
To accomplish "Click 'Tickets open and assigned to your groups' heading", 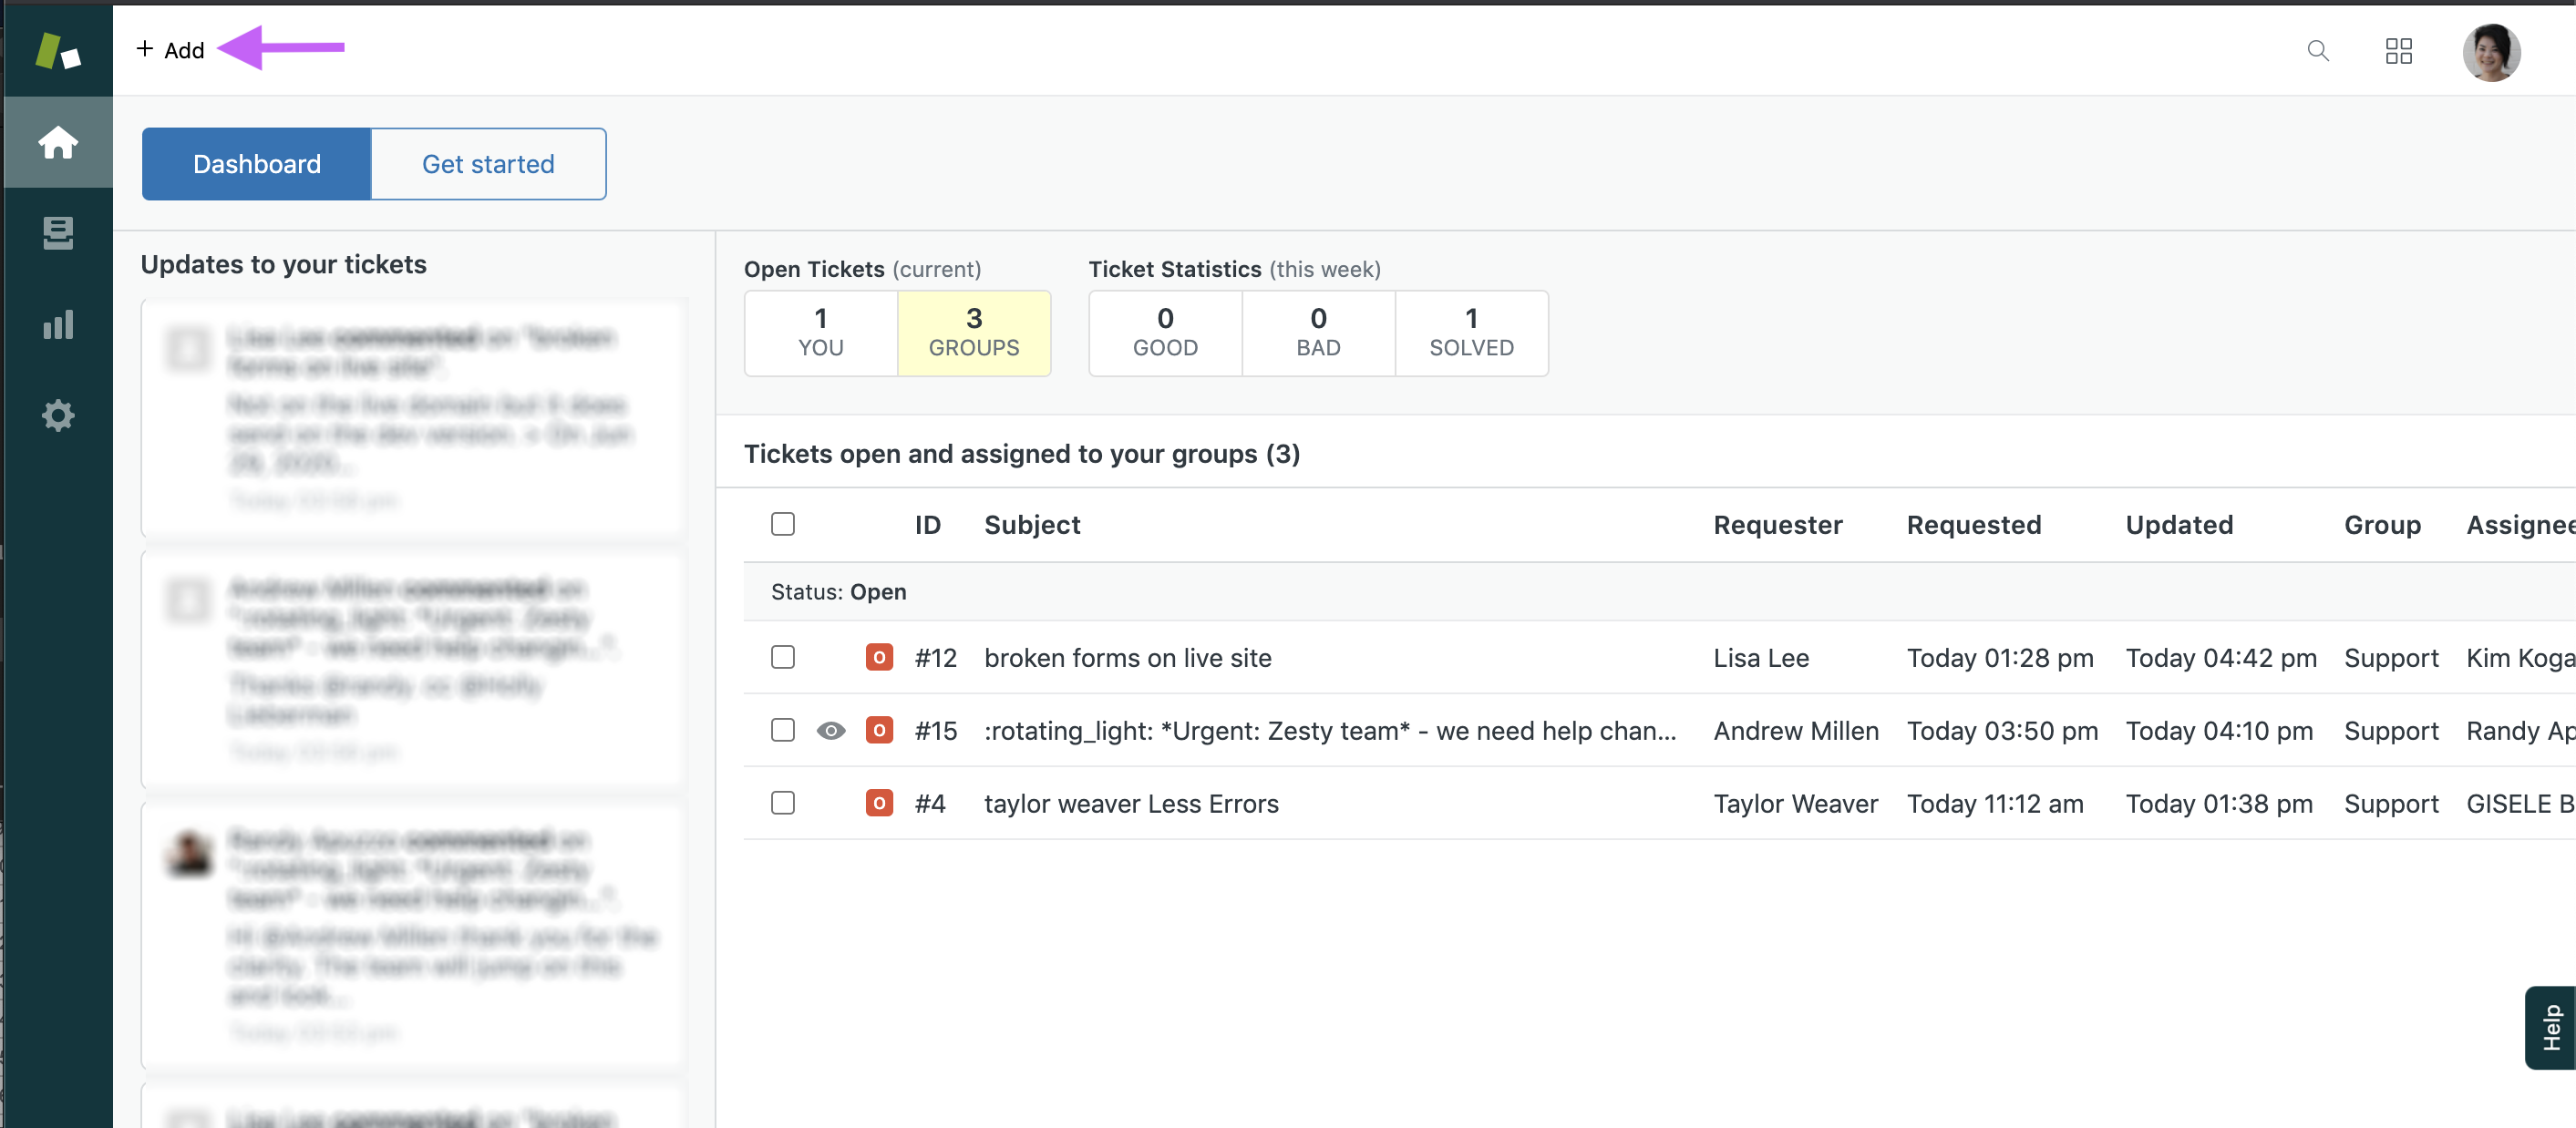I will [1021, 454].
